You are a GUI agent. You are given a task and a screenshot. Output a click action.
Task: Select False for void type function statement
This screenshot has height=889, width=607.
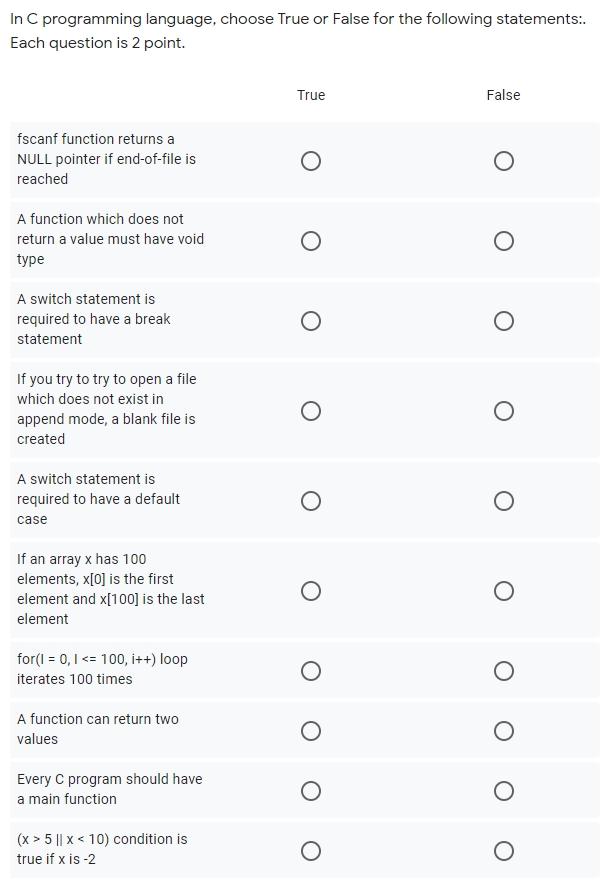pyautogui.click(x=503, y=241)
